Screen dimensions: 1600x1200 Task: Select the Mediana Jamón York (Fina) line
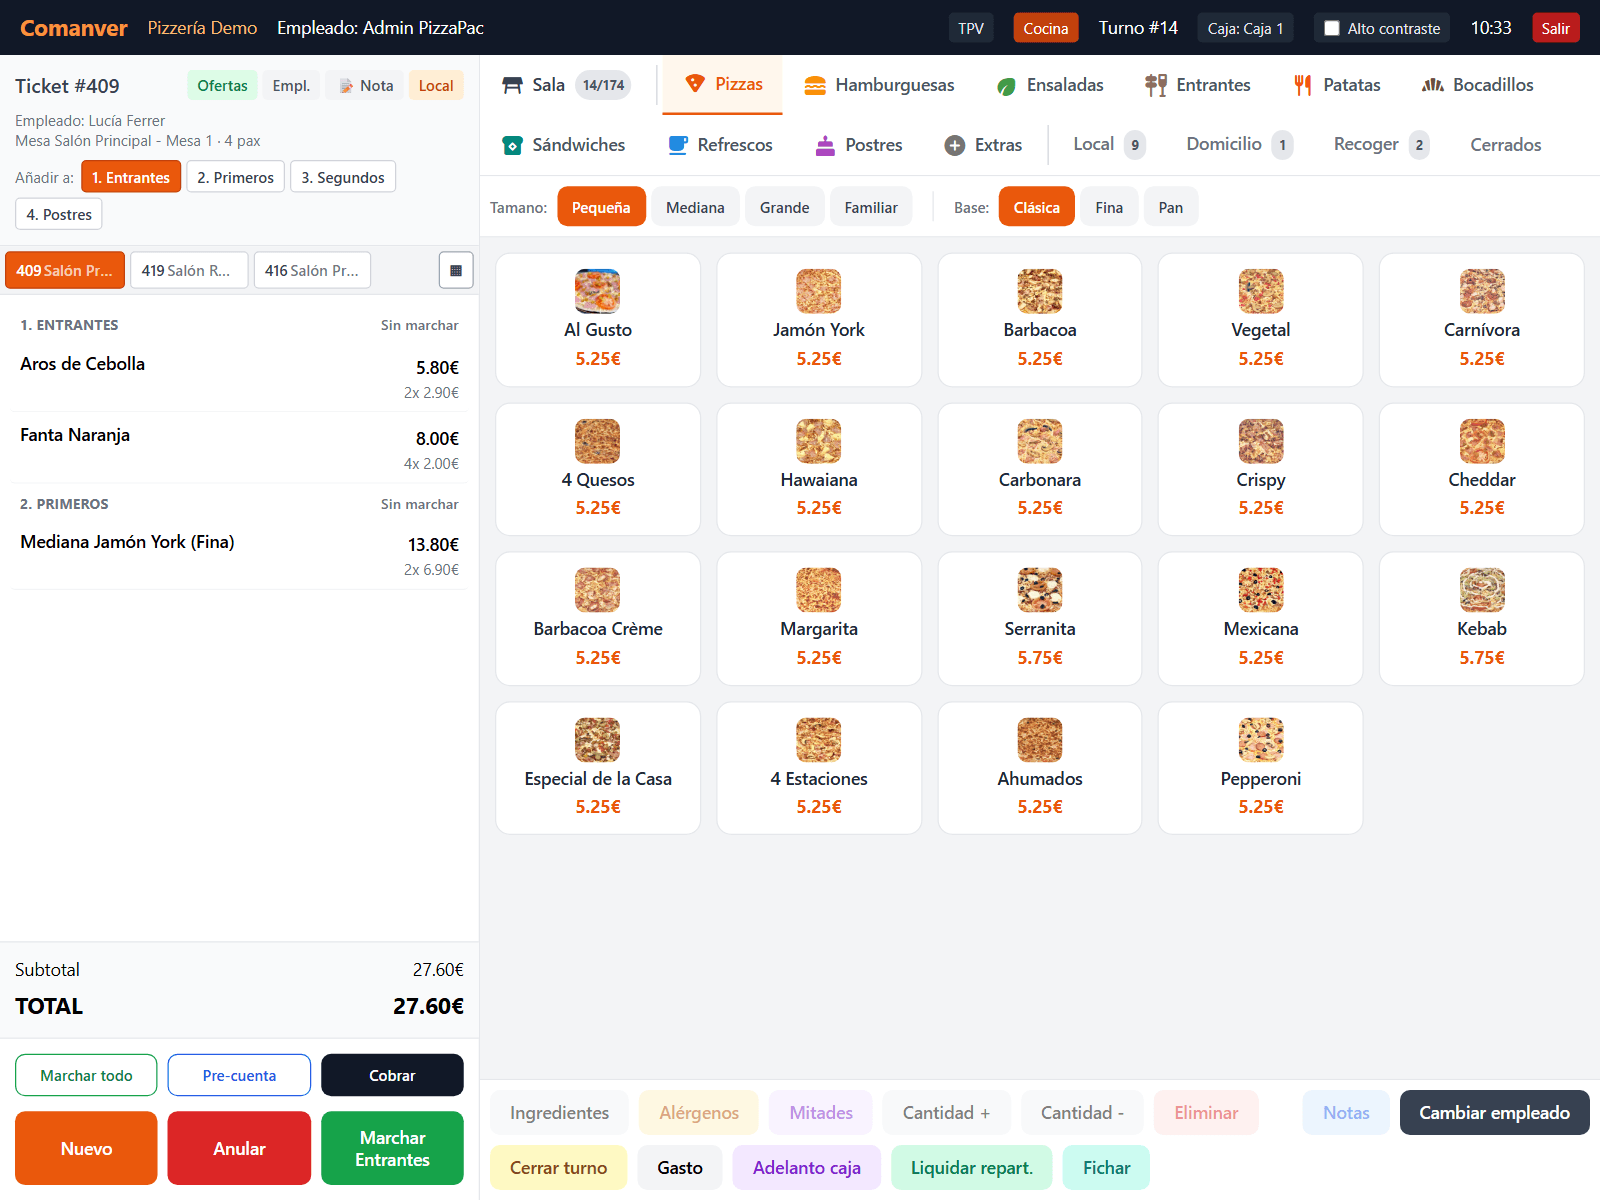pos(239,554)
